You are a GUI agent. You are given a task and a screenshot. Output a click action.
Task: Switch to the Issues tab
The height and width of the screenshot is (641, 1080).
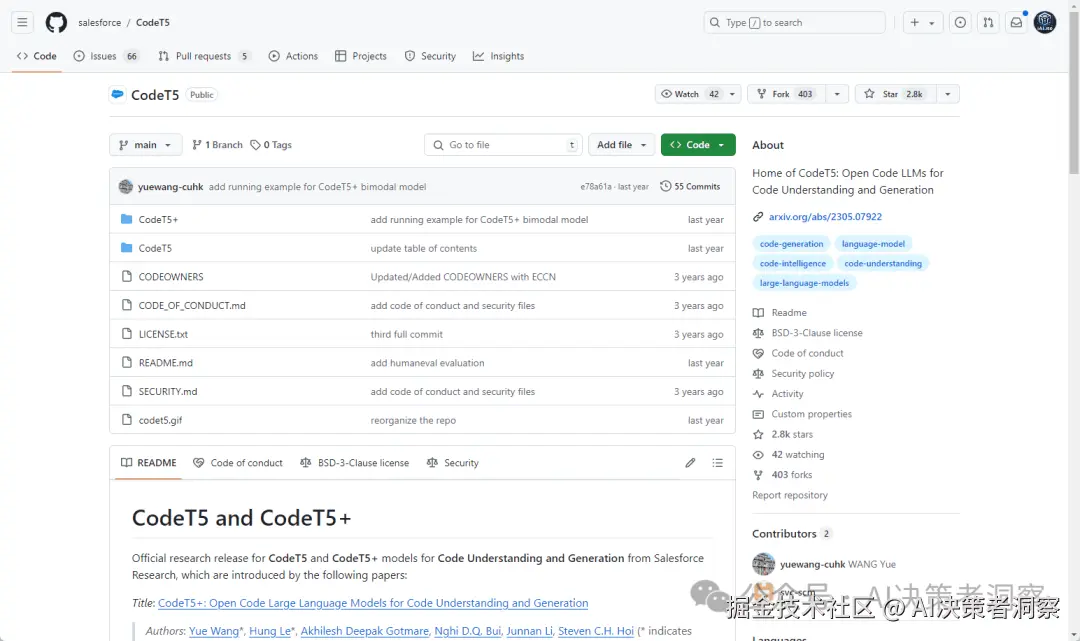(106, 56)
